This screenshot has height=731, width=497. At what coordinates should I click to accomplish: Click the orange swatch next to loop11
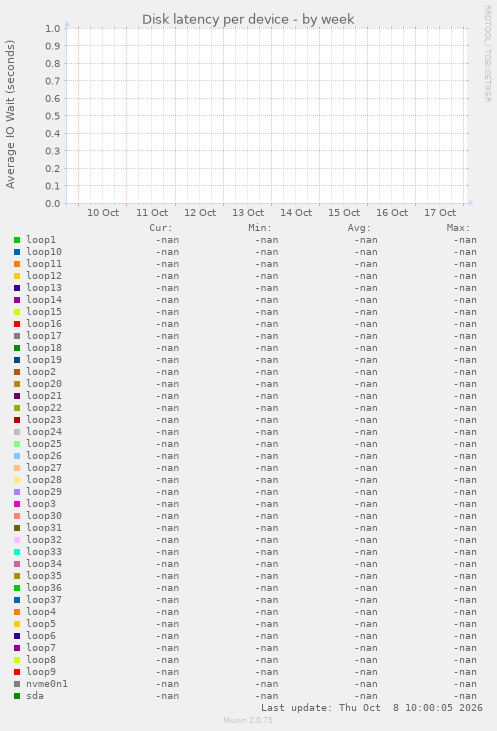[x=17, y=264]
